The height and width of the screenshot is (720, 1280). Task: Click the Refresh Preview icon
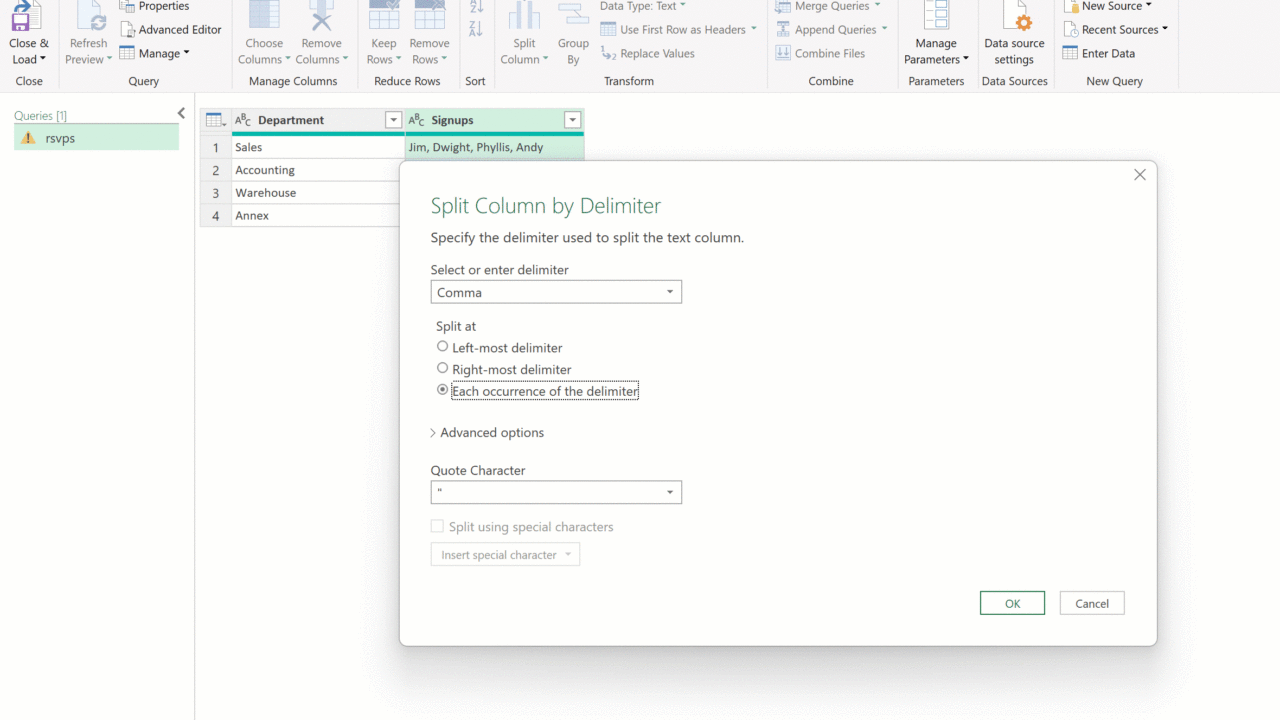89,18
